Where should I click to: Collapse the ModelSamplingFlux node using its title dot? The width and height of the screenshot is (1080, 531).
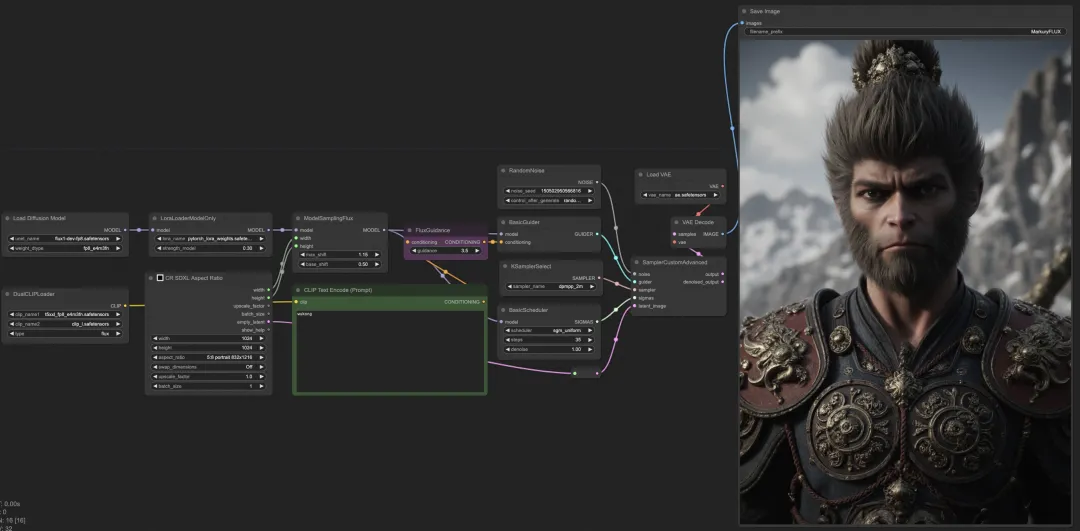(x=298, y=218)
